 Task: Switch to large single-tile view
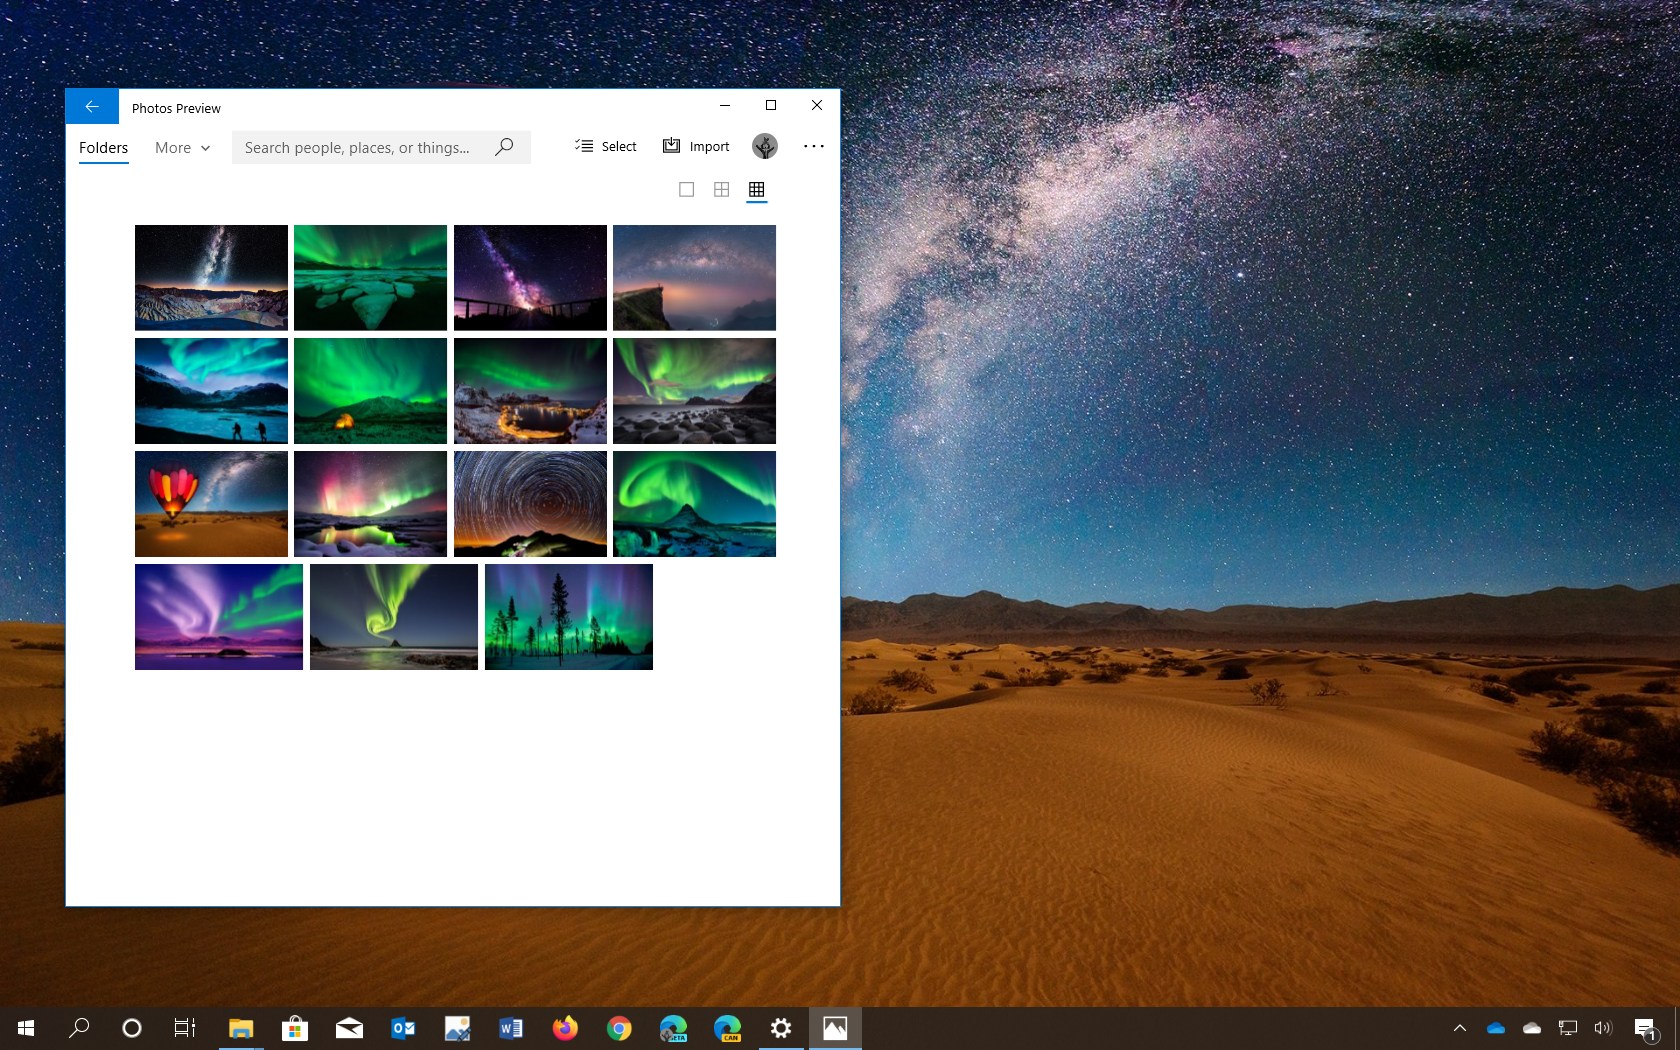coord(686,189)
